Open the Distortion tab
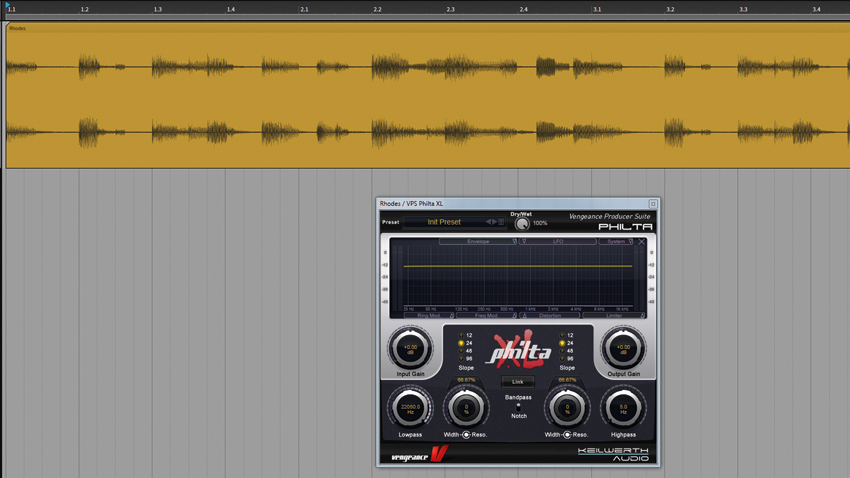 [x=550, y=315]
